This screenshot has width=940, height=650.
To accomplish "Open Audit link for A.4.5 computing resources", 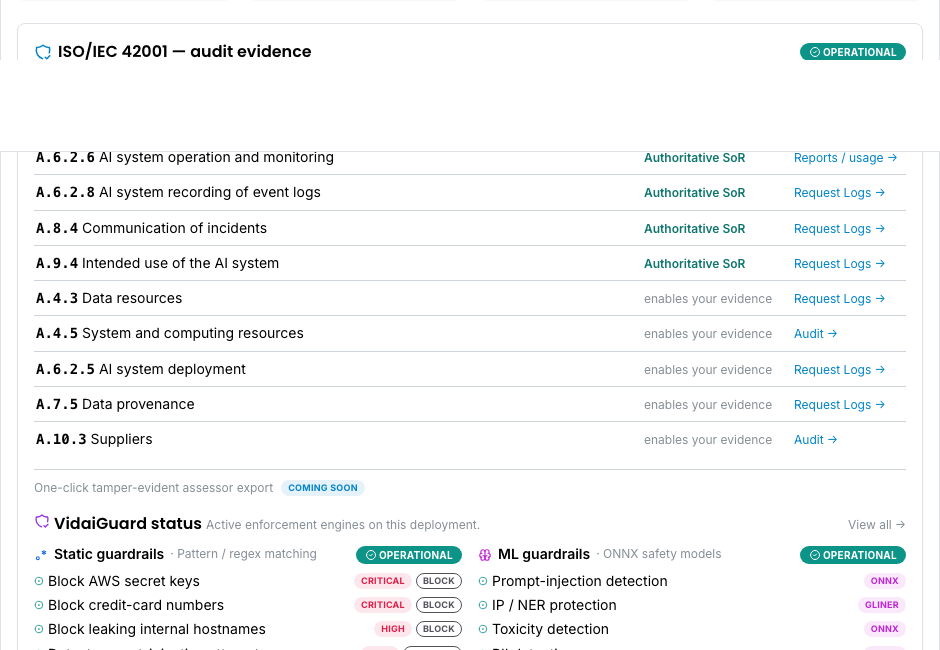I will tap(815, 333).
